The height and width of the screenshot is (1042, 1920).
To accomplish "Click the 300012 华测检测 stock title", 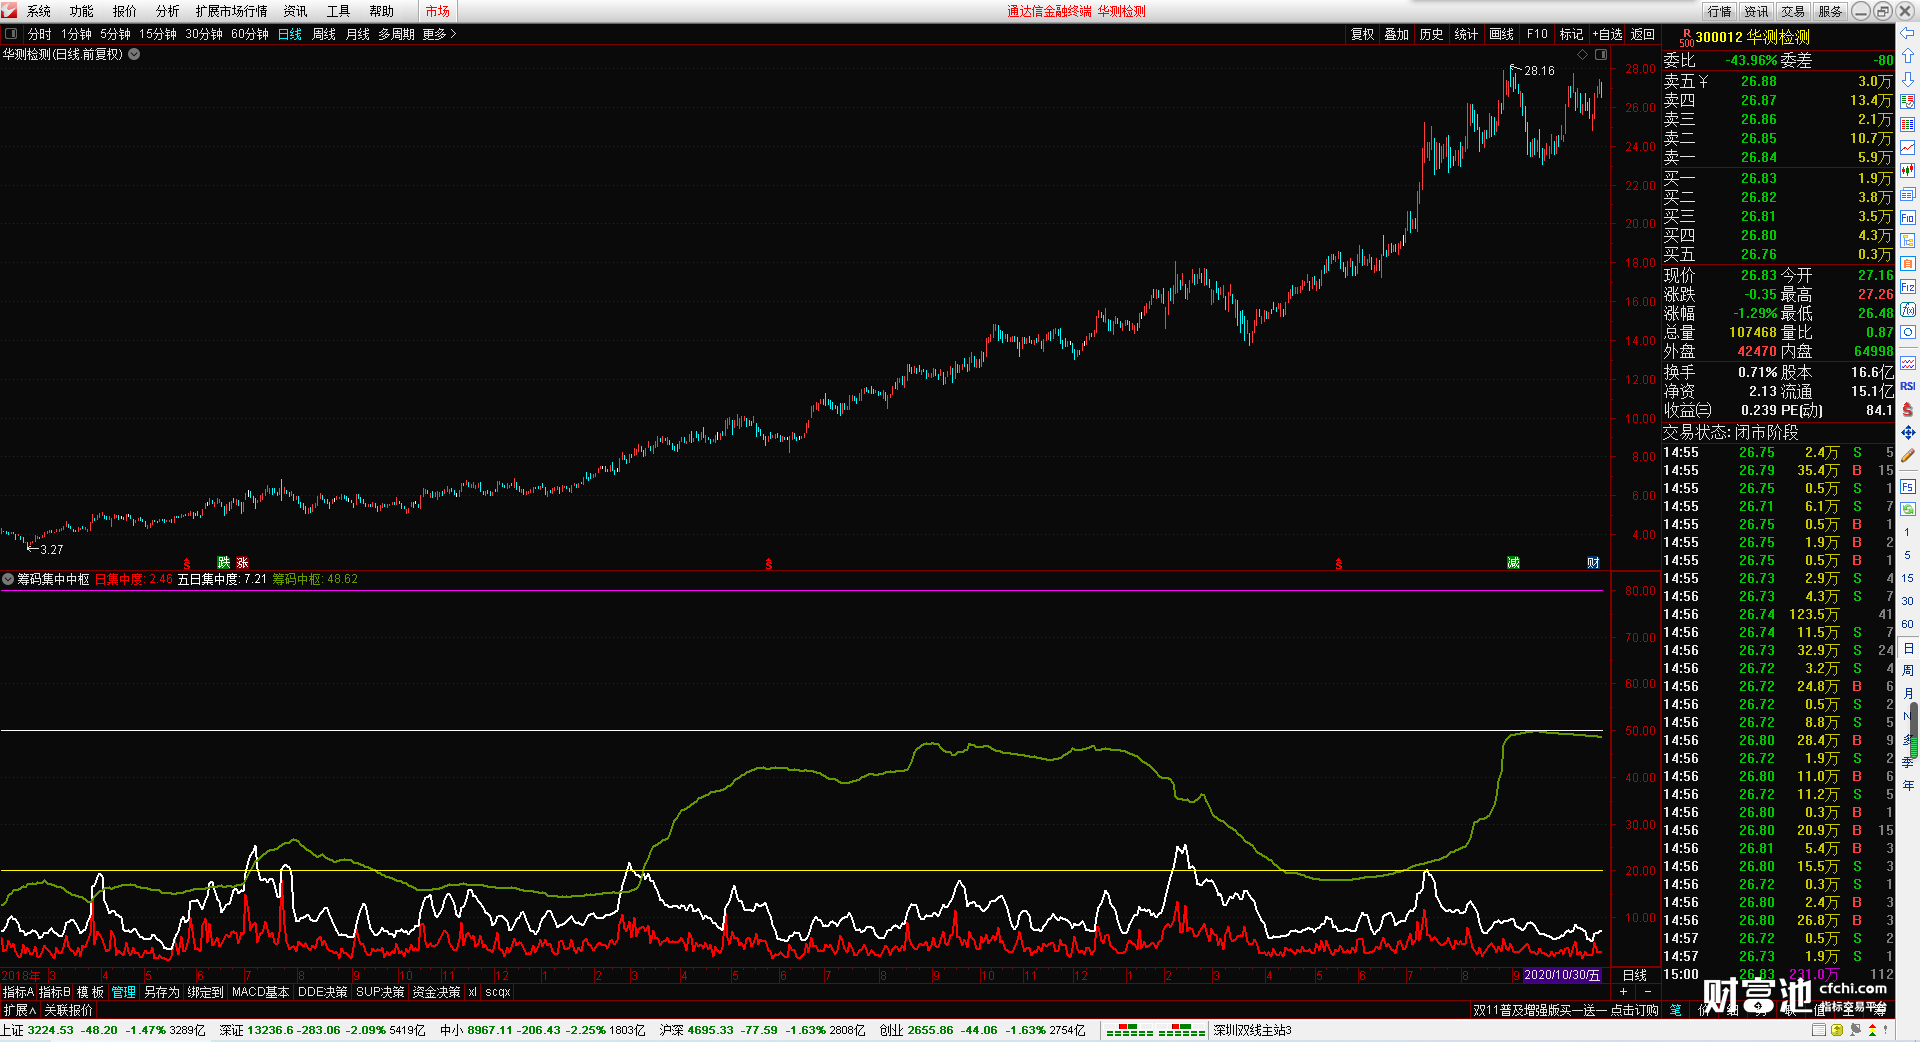I will [x=1752, y=37].
